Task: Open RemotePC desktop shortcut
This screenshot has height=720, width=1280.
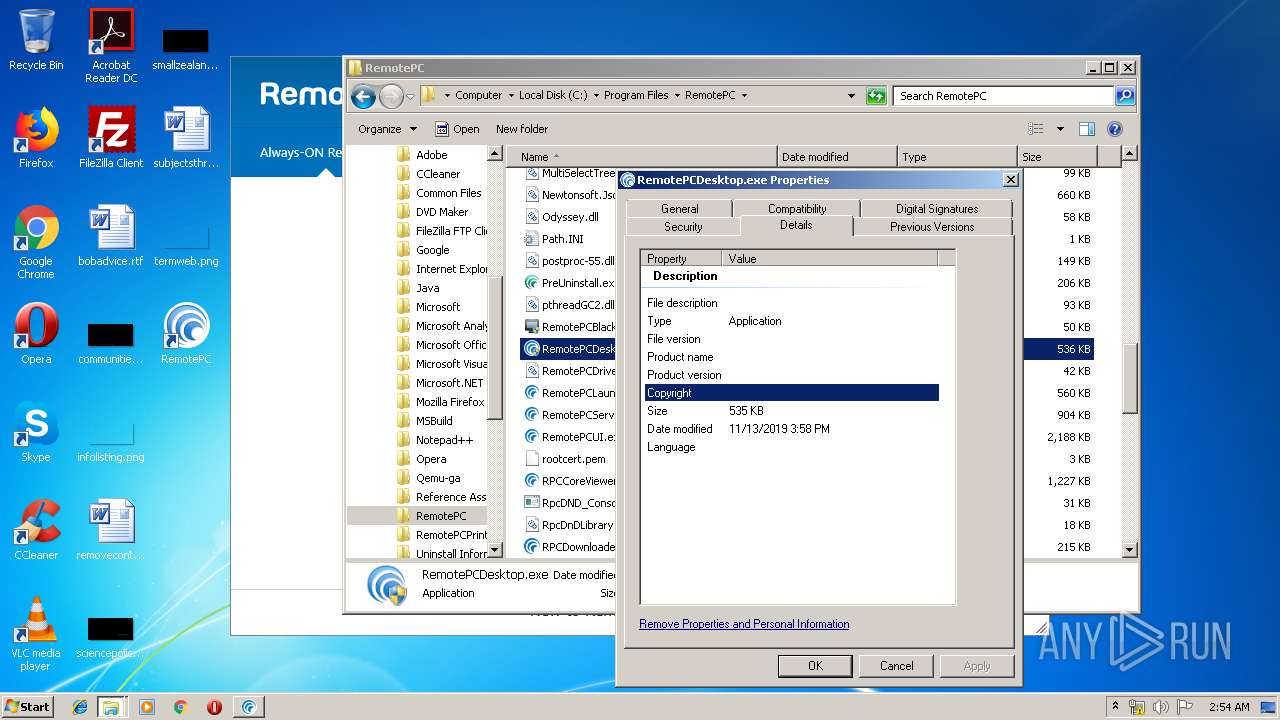Action: 186,334
